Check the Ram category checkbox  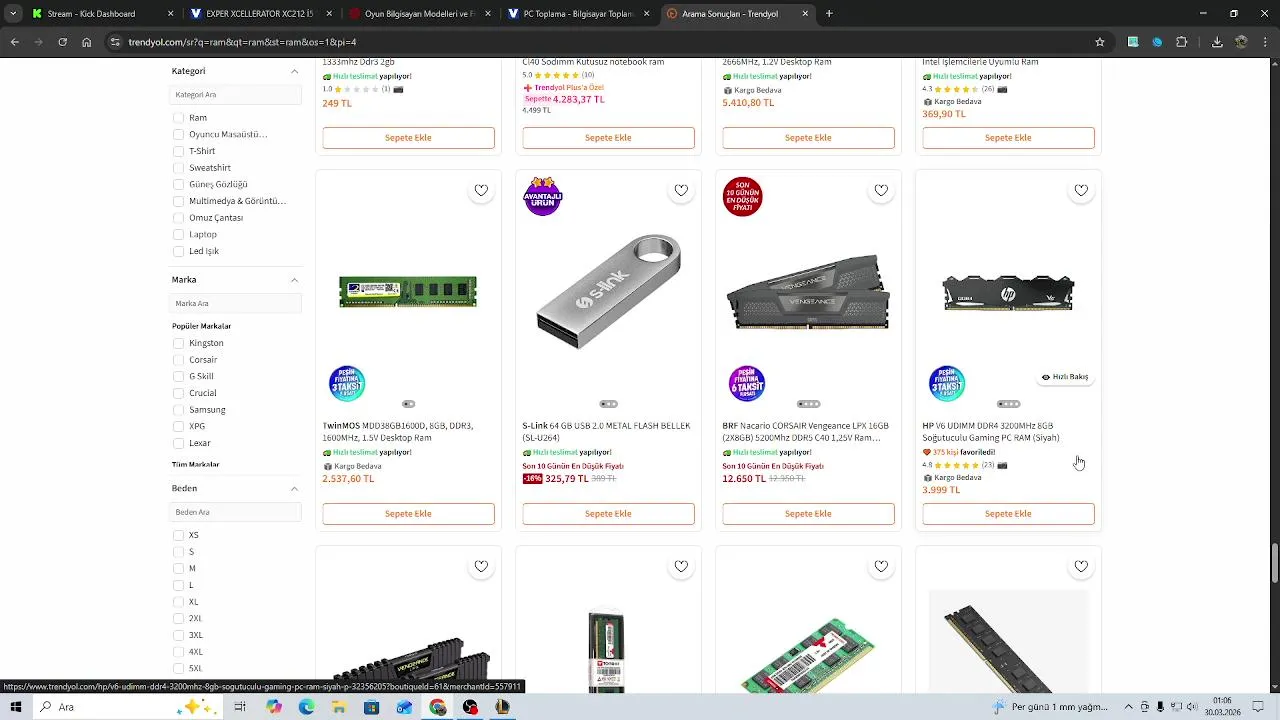178,118
